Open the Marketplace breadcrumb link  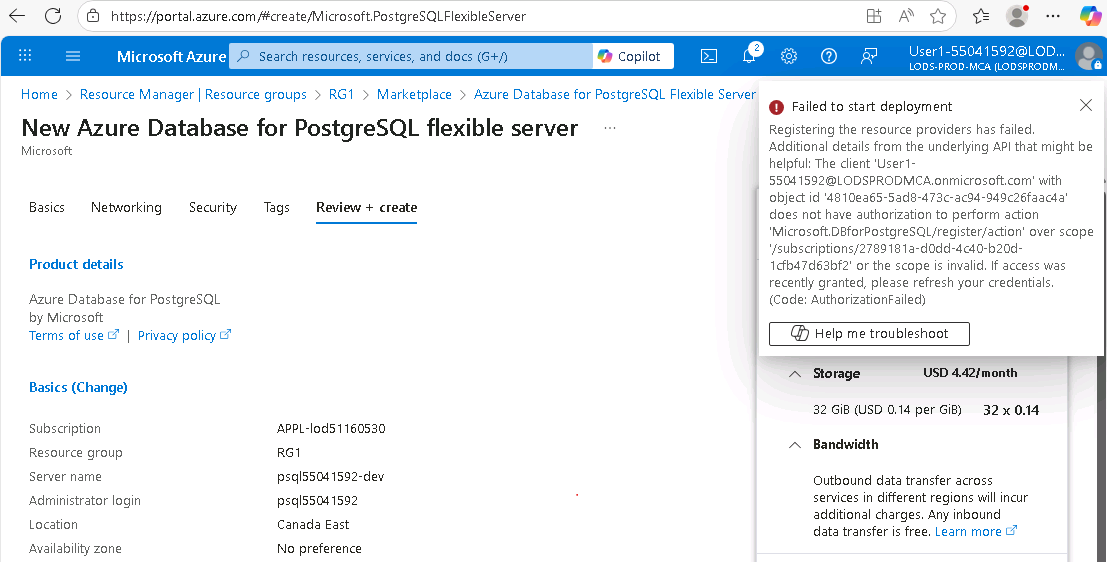click(x=414, y=95)
